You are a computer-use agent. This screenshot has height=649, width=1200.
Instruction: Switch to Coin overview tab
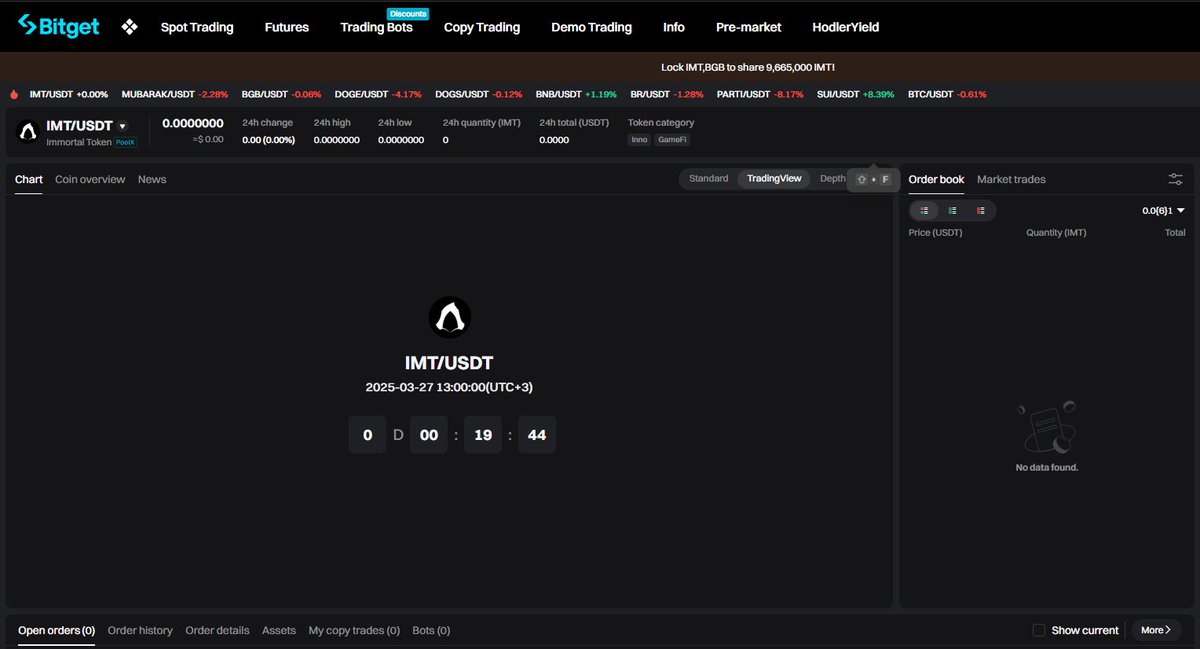click(90, 179)
